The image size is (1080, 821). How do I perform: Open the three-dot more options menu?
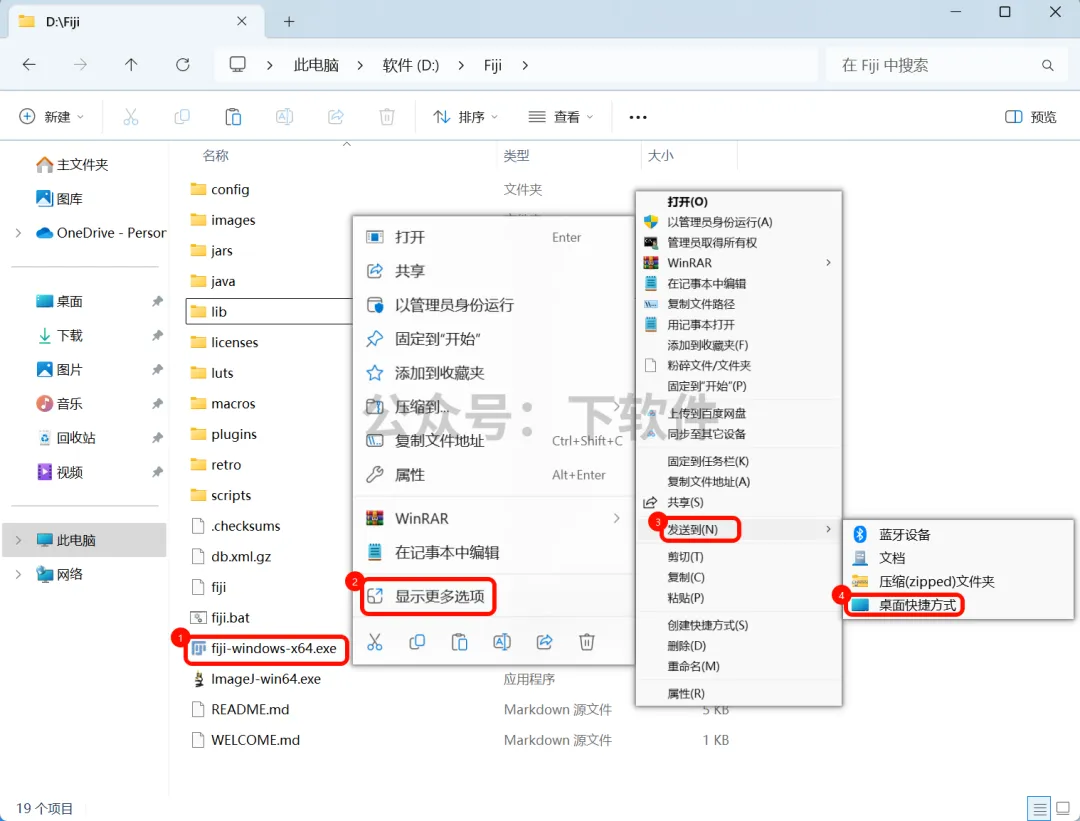tap(638, 117)
